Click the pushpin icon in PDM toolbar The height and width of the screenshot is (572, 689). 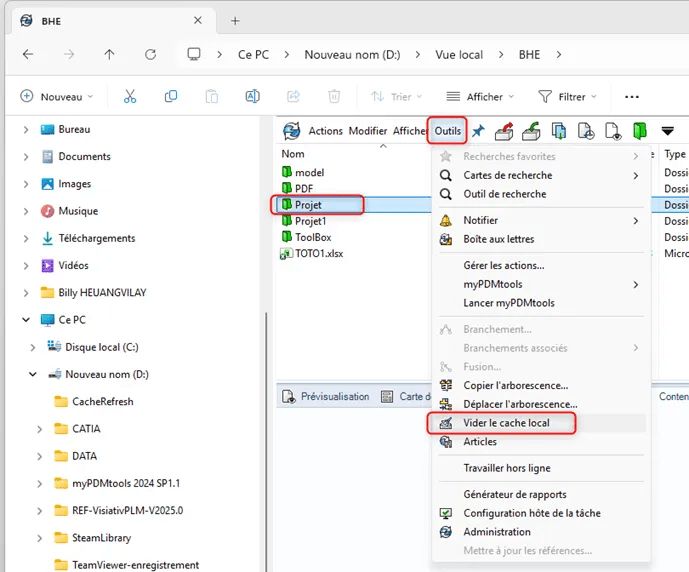point(478,131)
